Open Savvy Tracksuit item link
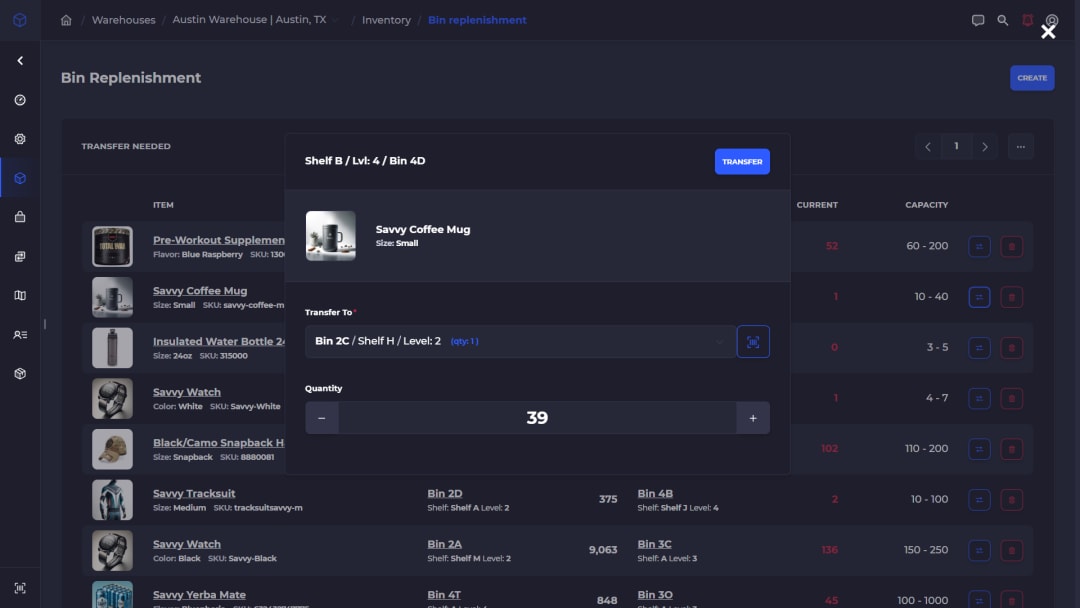 tap(194, 493)
